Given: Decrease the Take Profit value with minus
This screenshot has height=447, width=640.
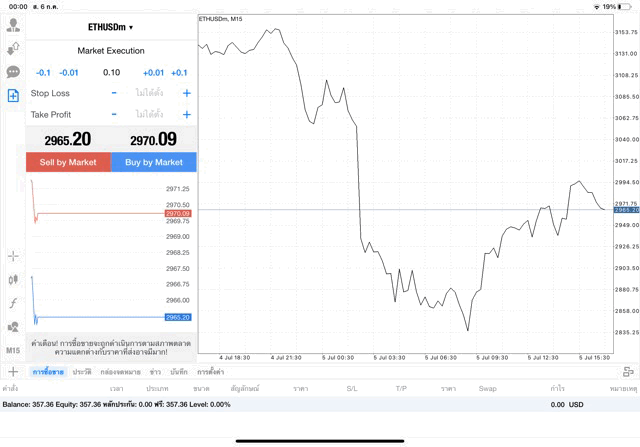Looking at the screenshot, I should tap(114, 114).
